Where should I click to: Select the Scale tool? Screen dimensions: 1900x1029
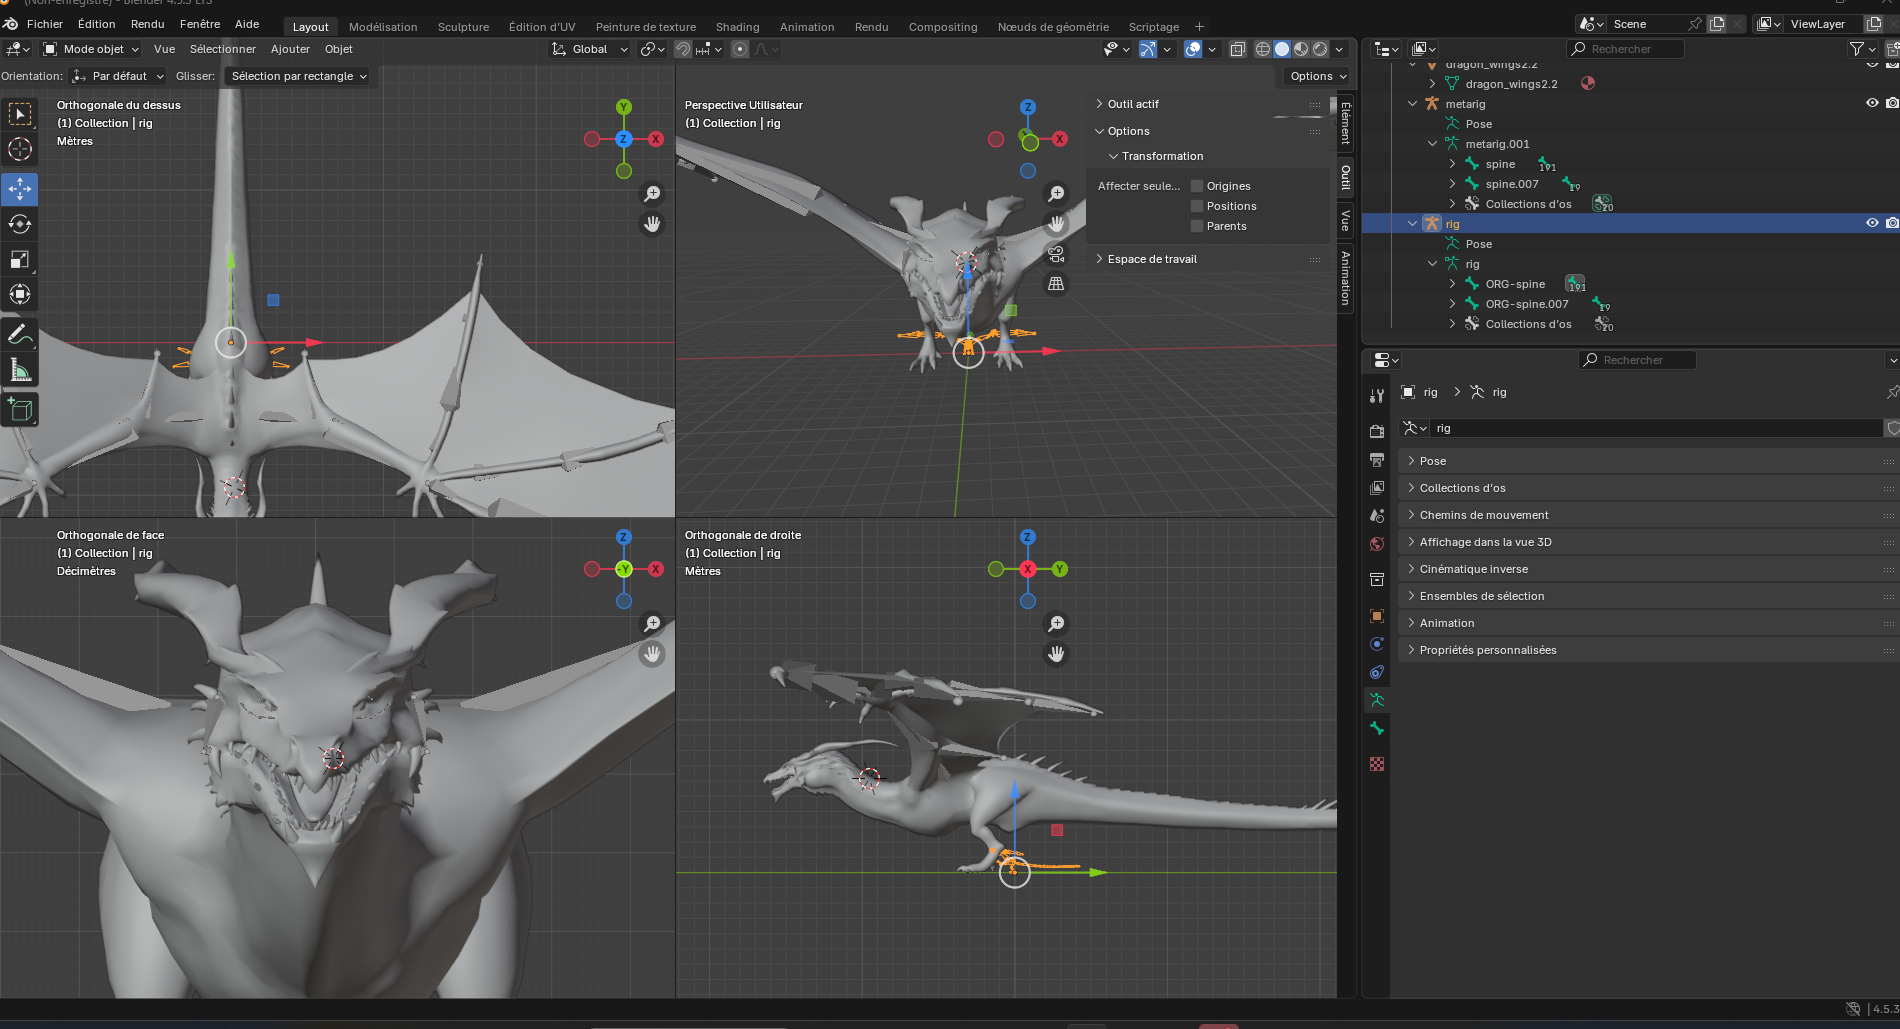20,259
